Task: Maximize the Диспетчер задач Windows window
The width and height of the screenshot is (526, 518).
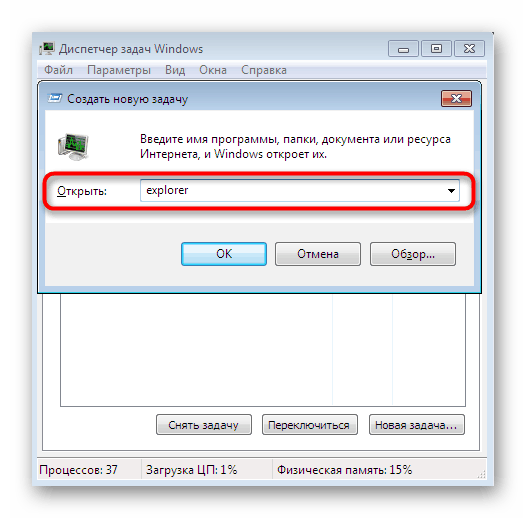Action: point(436,49)
